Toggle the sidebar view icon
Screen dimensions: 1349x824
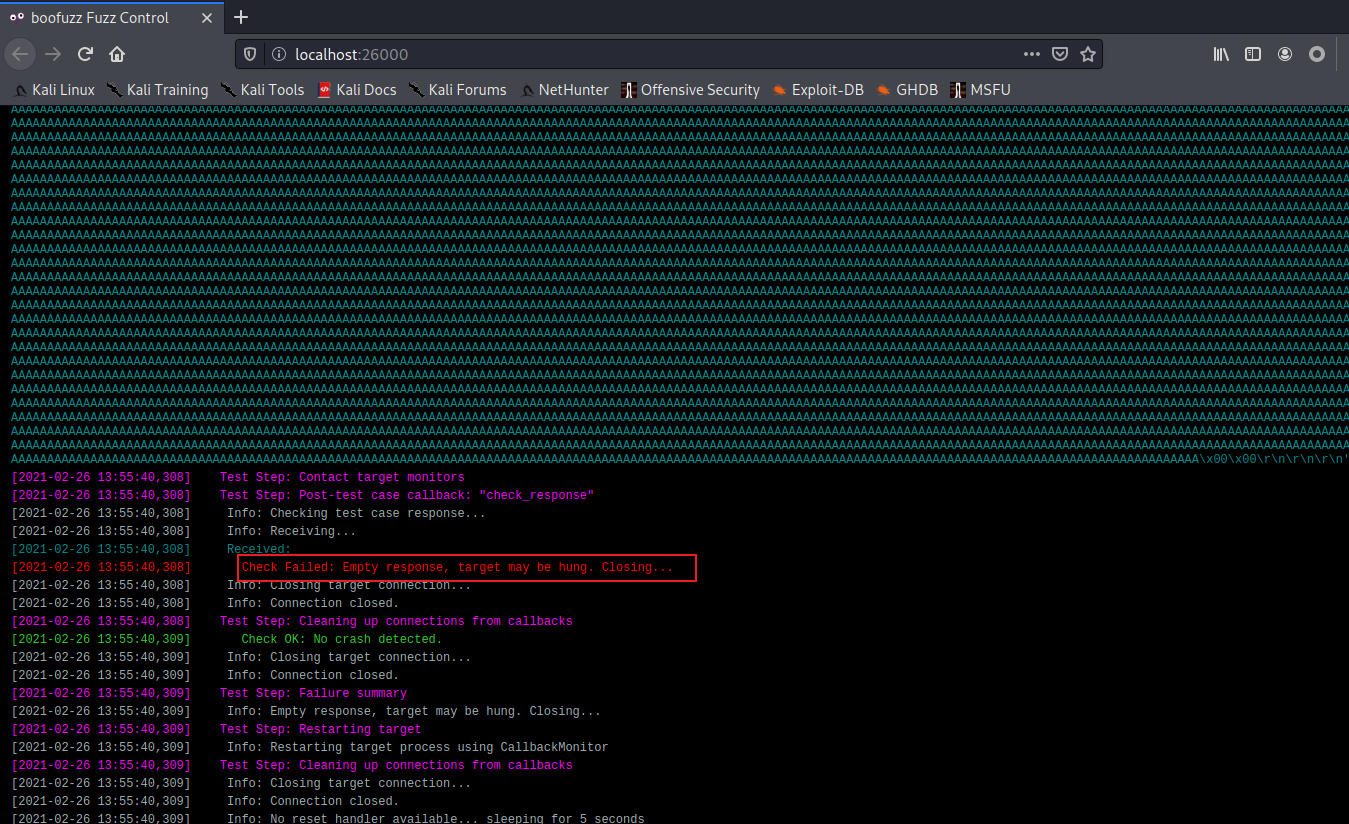click(1253, 54)
